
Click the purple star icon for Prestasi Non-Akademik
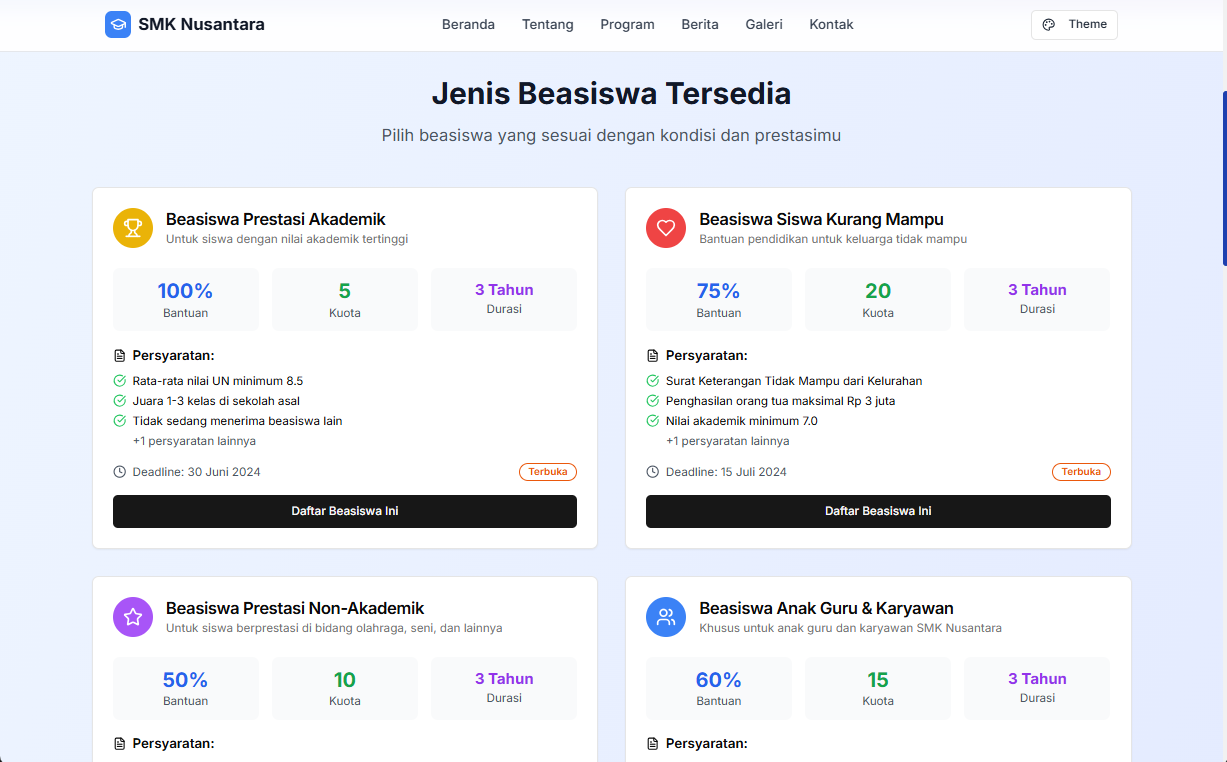[133, 617]
